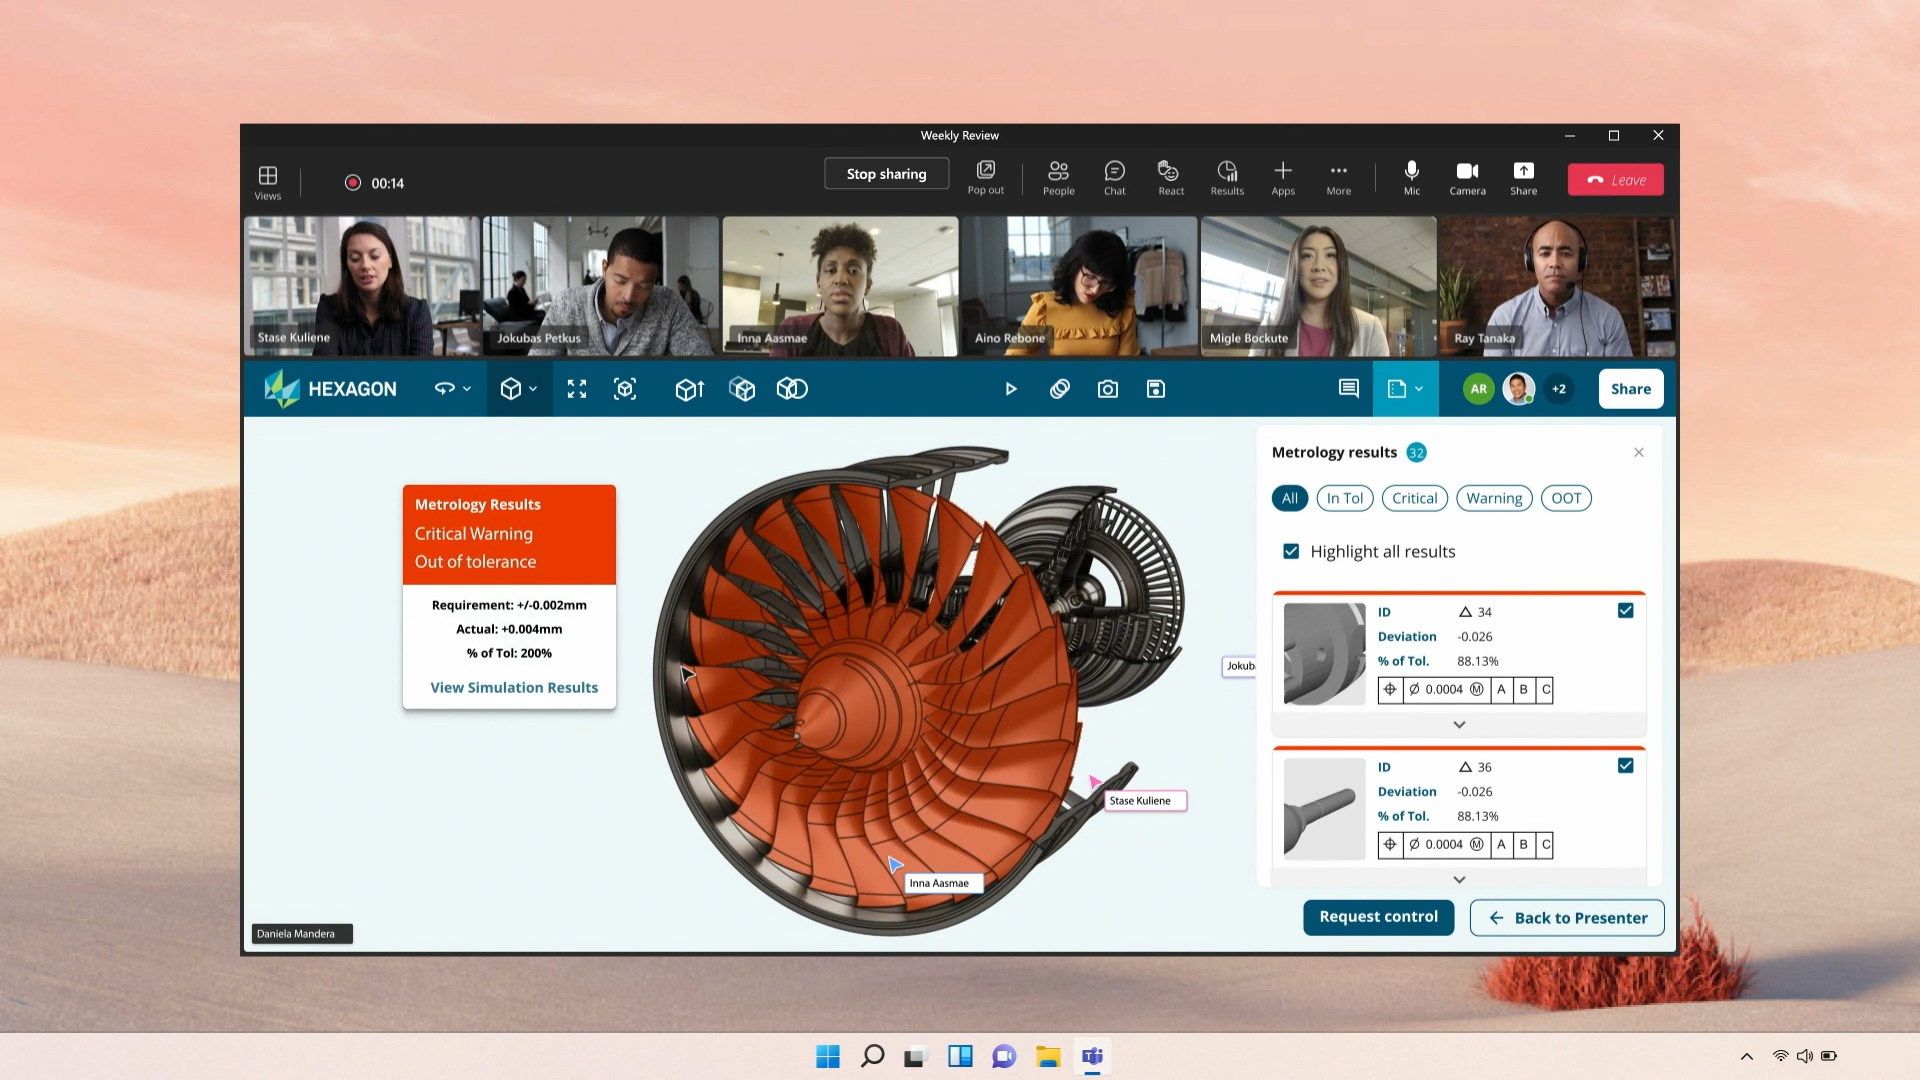1920x1080 pixels.
Task: Click the Hexagon logo
Action: [x=331, y=389]
